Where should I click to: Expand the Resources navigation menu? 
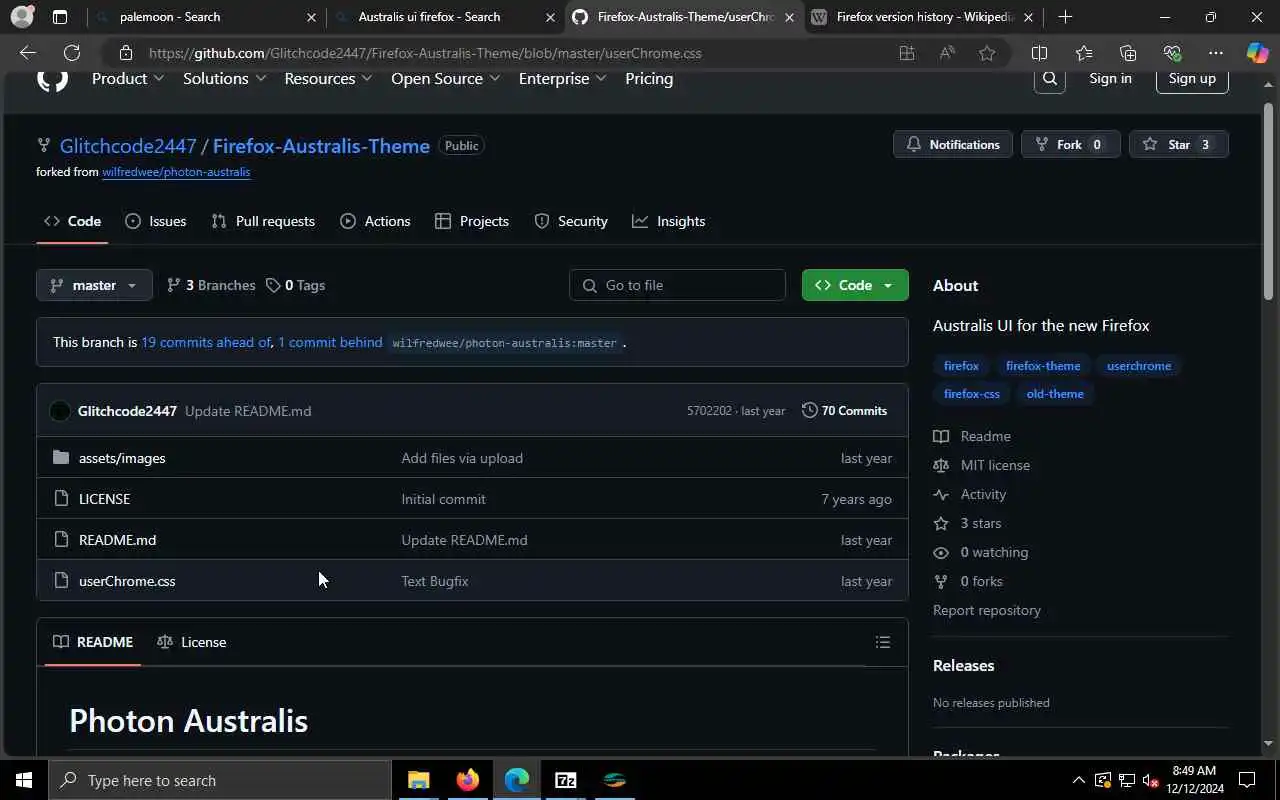coord(328,79)
